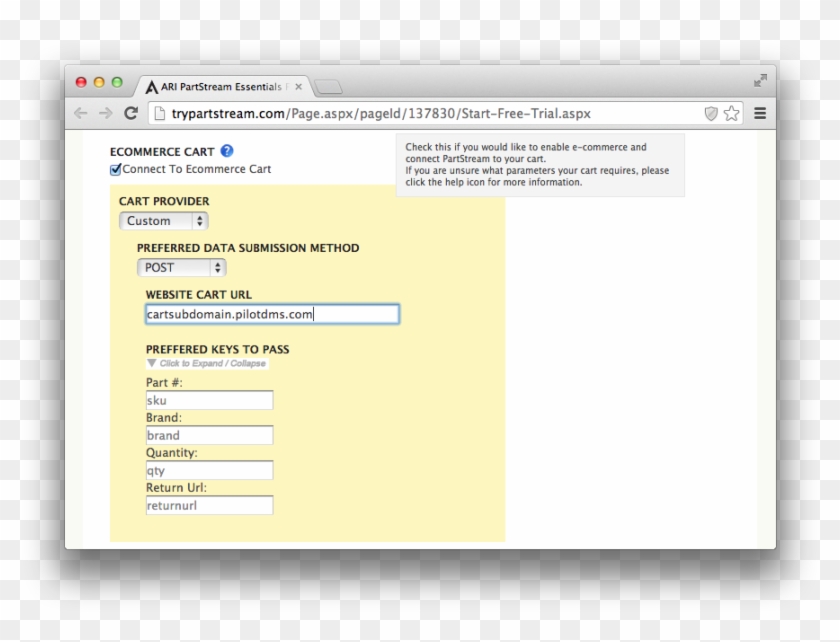The height and width of the screenshot is (642, 840).
Task: Open a new tab button
Action: 328,87
